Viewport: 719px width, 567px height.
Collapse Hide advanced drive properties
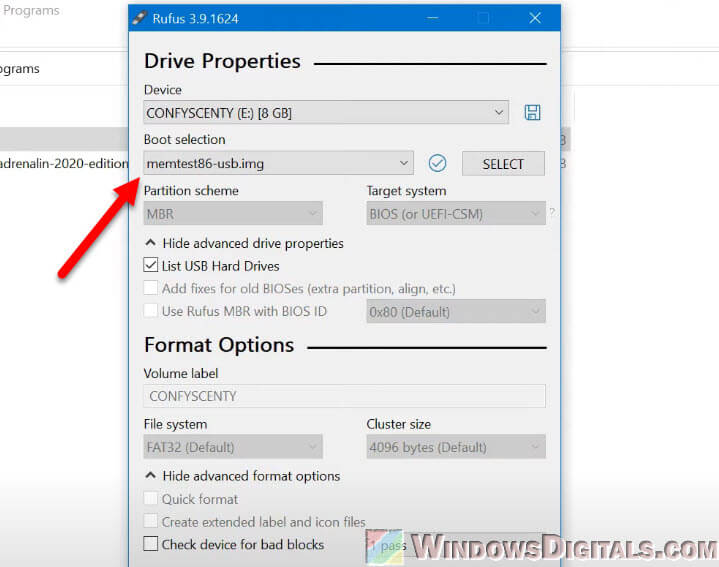(x=244, y=243)
